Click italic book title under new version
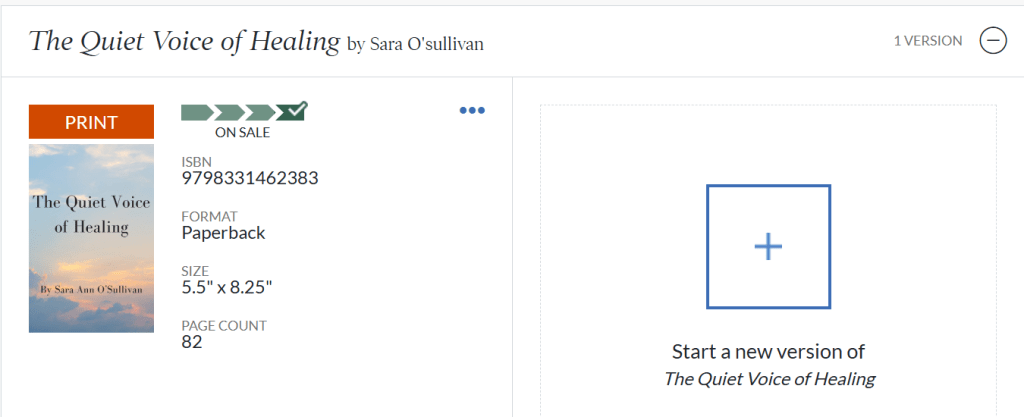This screenshot has height=417, width=1024. (769, 379)
